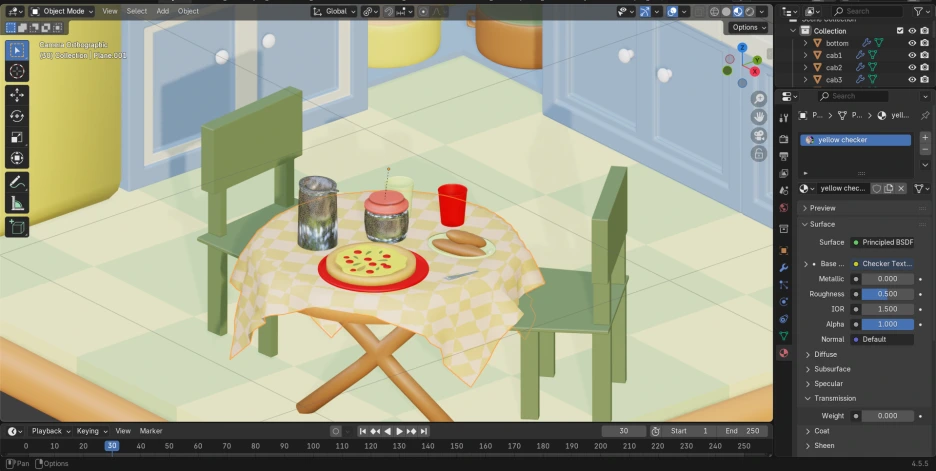Open the Object menu
Screen dimensions: 936x471
[188, 11]
